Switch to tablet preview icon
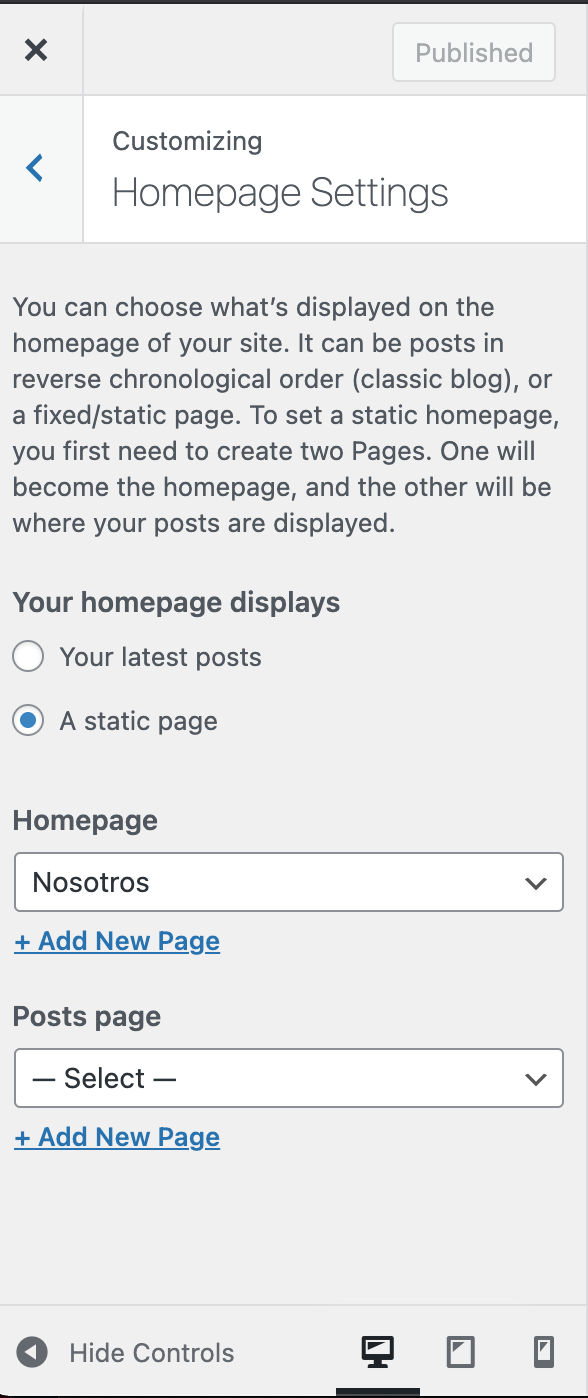Viewport: 588px width, 1398px height. (460, 1352)
